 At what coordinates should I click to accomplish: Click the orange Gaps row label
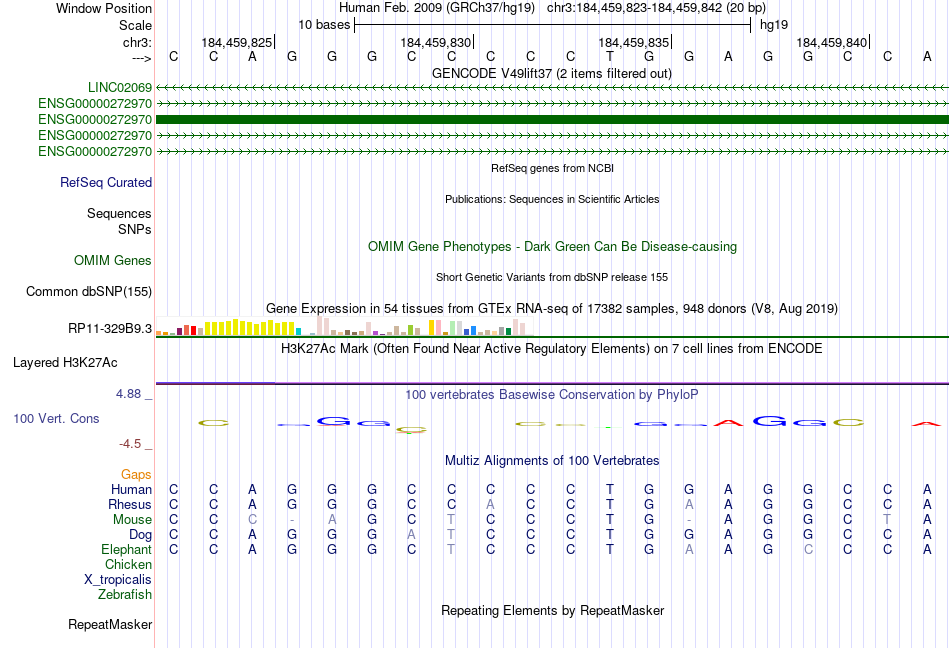[136, 474]
